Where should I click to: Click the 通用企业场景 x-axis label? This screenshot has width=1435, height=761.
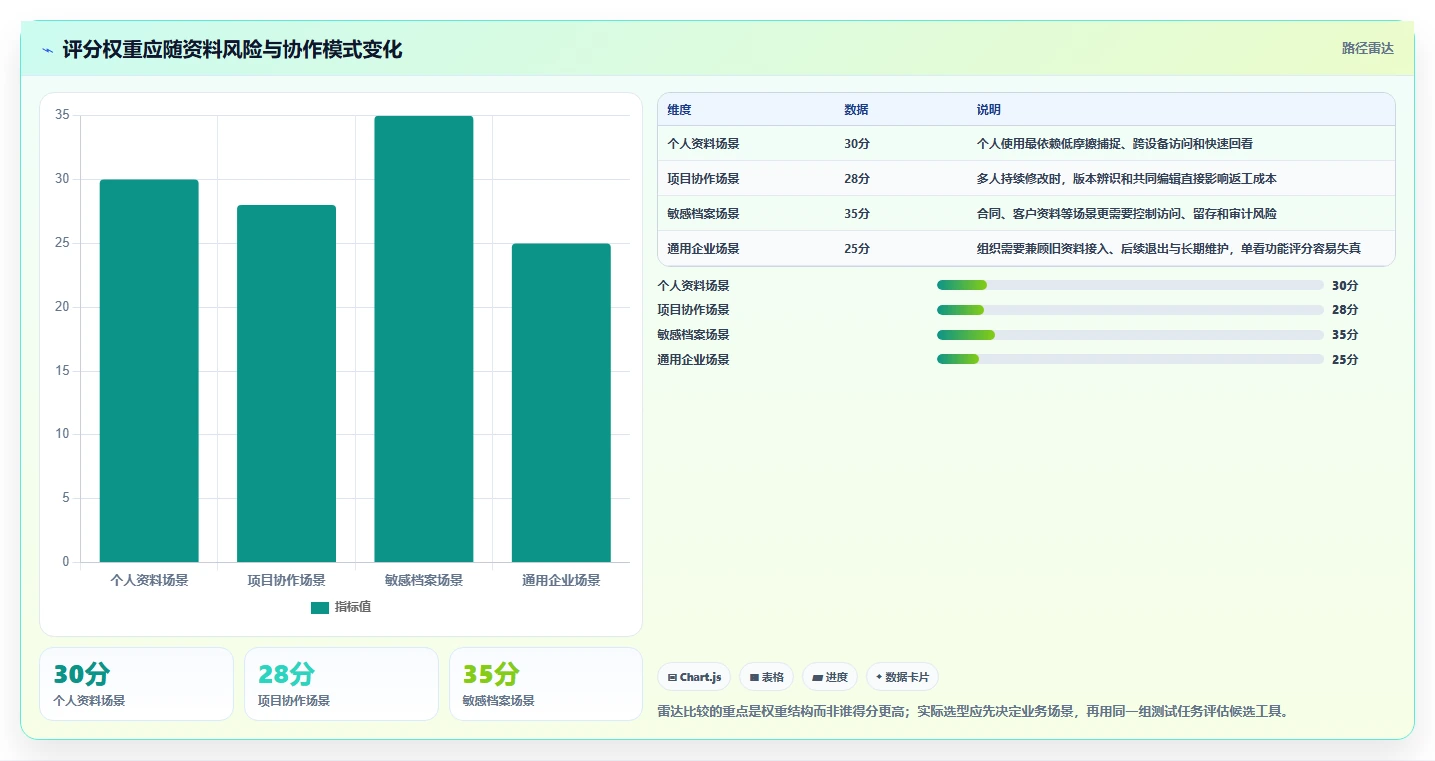click(x=561, y=580)
